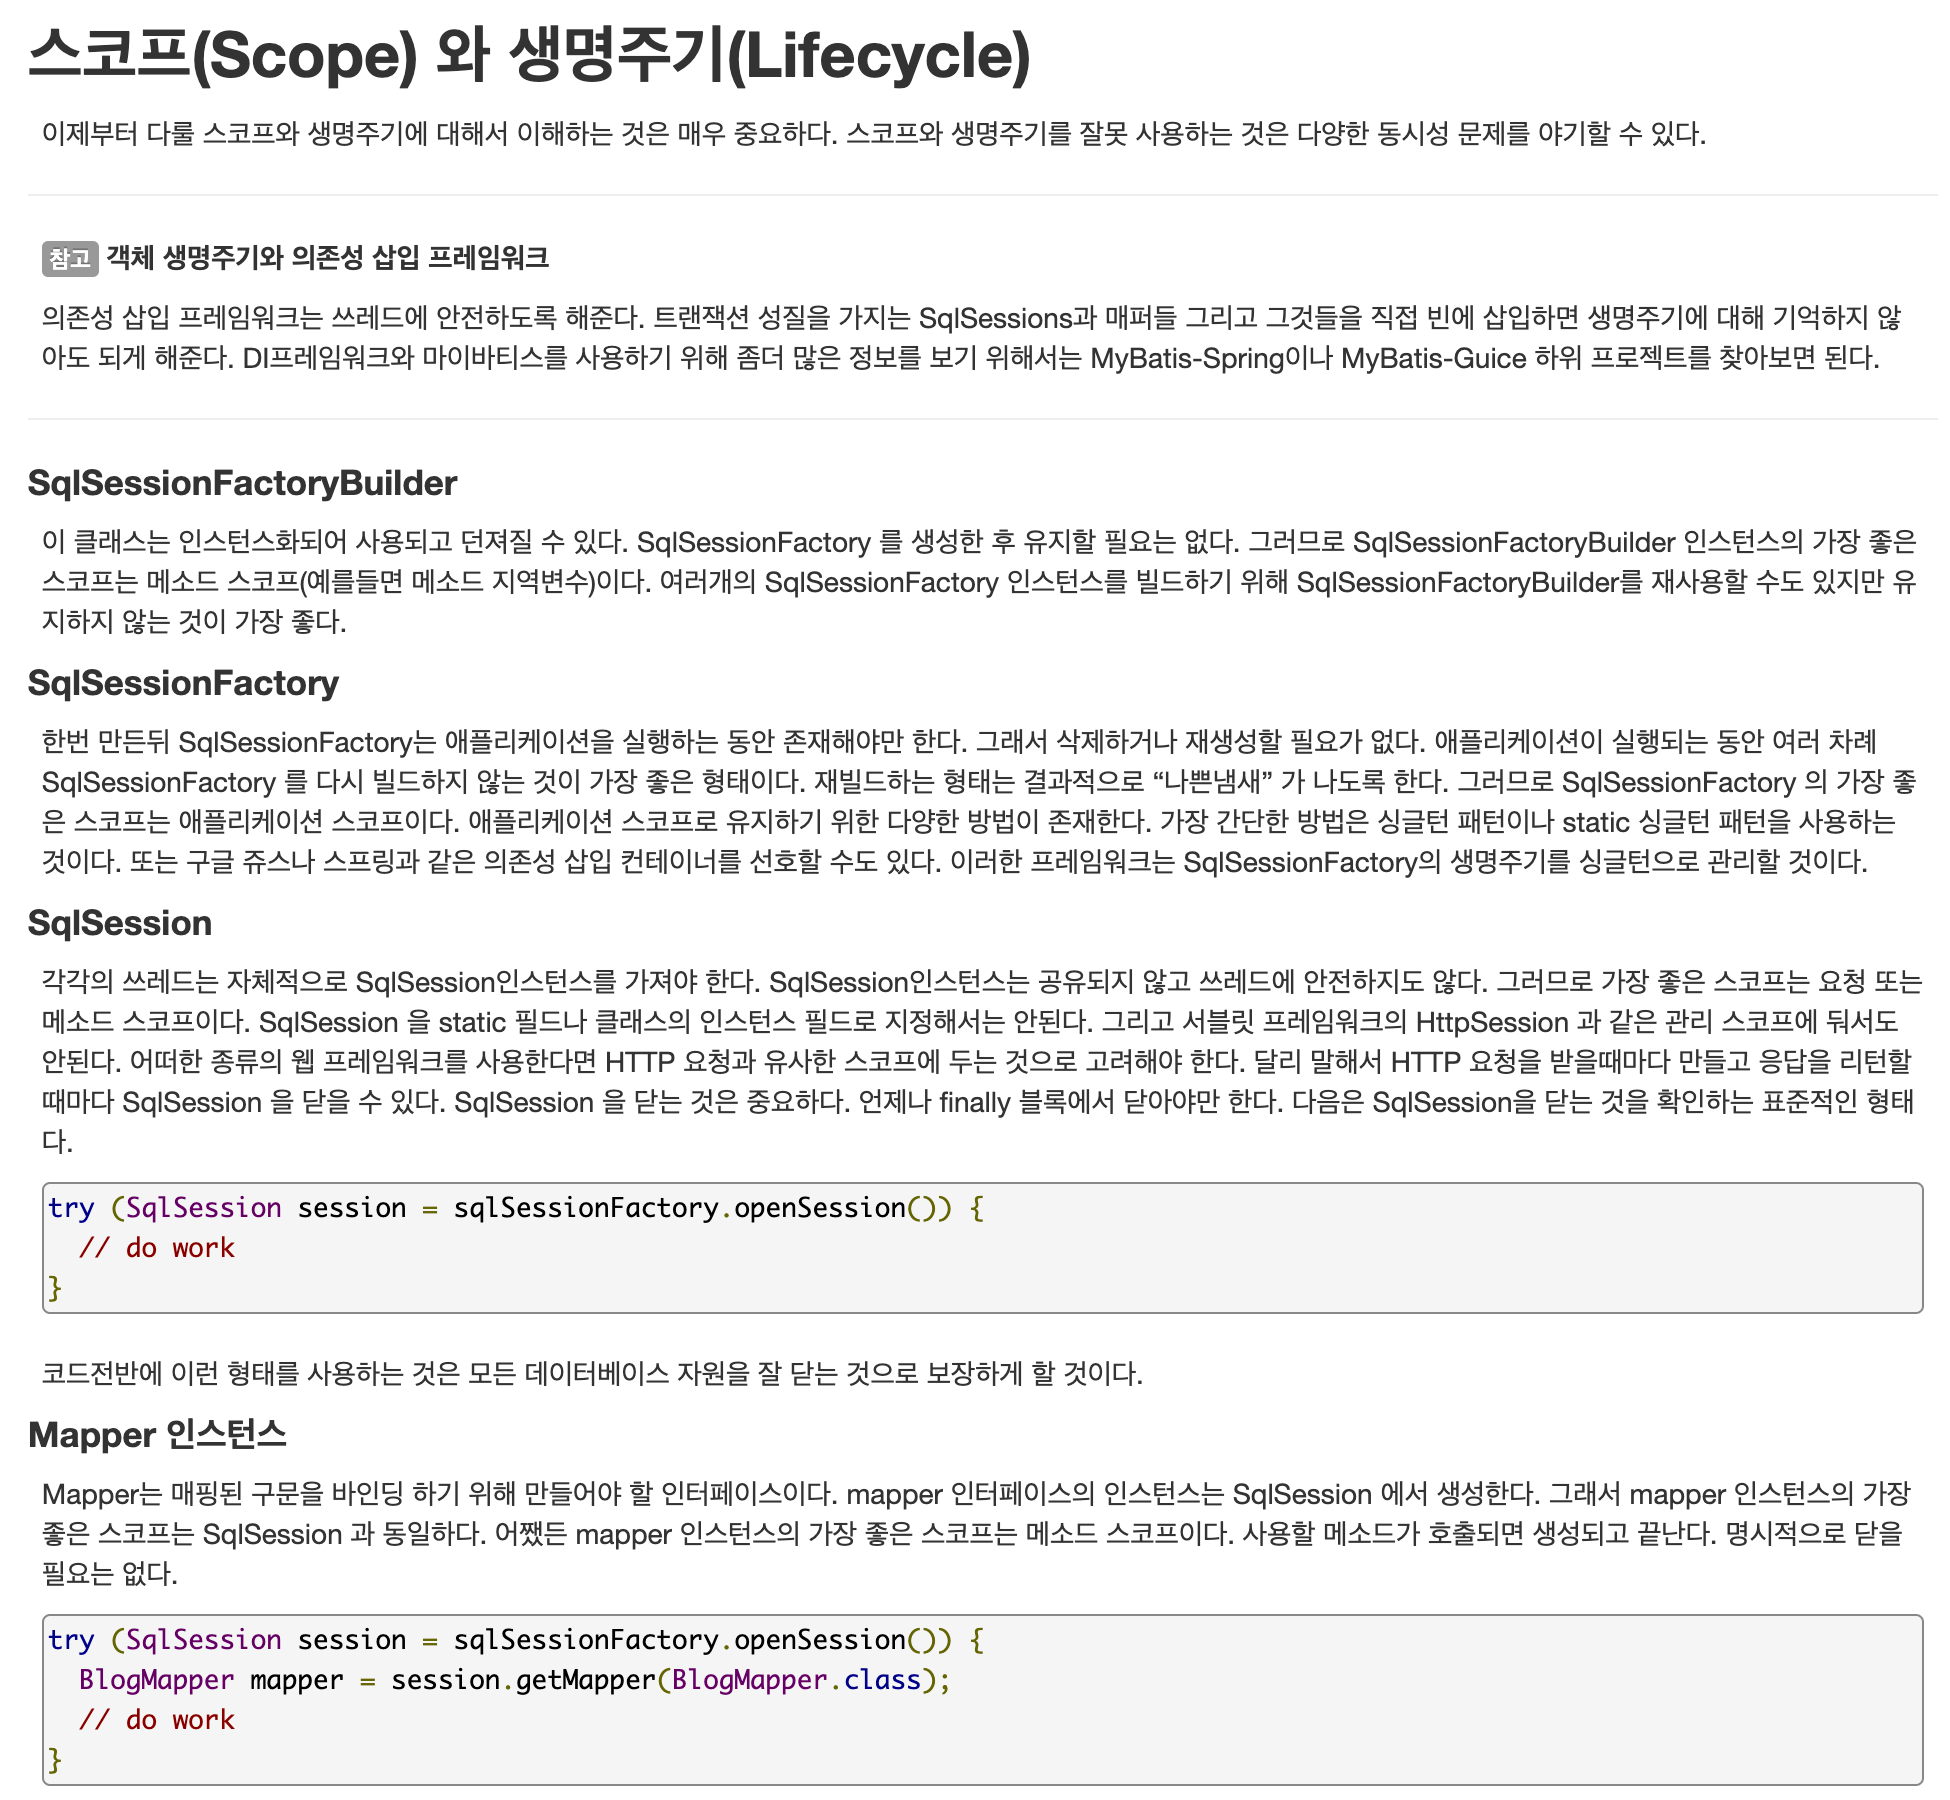Viewport: 1950px width, 1800px height.
Task: Click the SqlSessionFactoryBuilder section heading
Action: click(242, 483)
